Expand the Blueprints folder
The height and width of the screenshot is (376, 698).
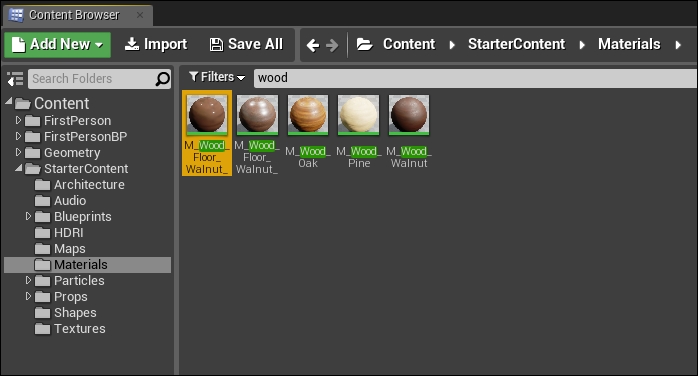pos(28,216)
